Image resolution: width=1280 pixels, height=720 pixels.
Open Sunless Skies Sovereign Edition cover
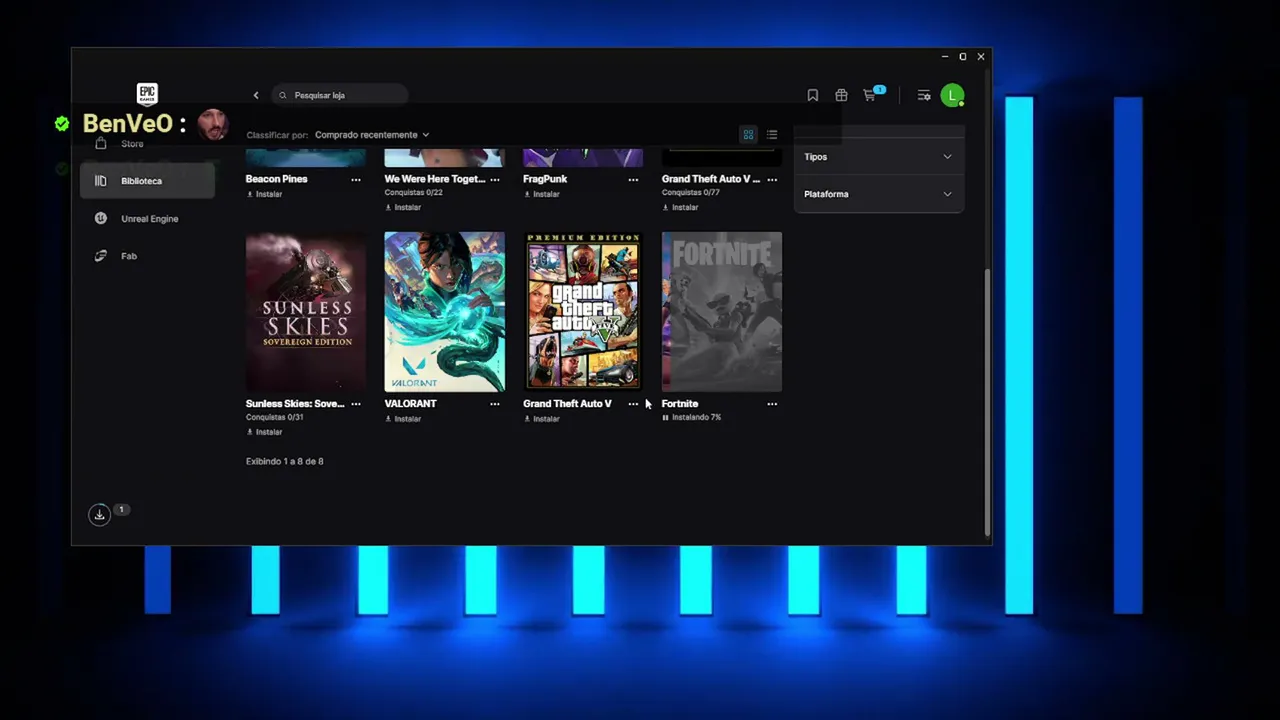coord(306,312)
